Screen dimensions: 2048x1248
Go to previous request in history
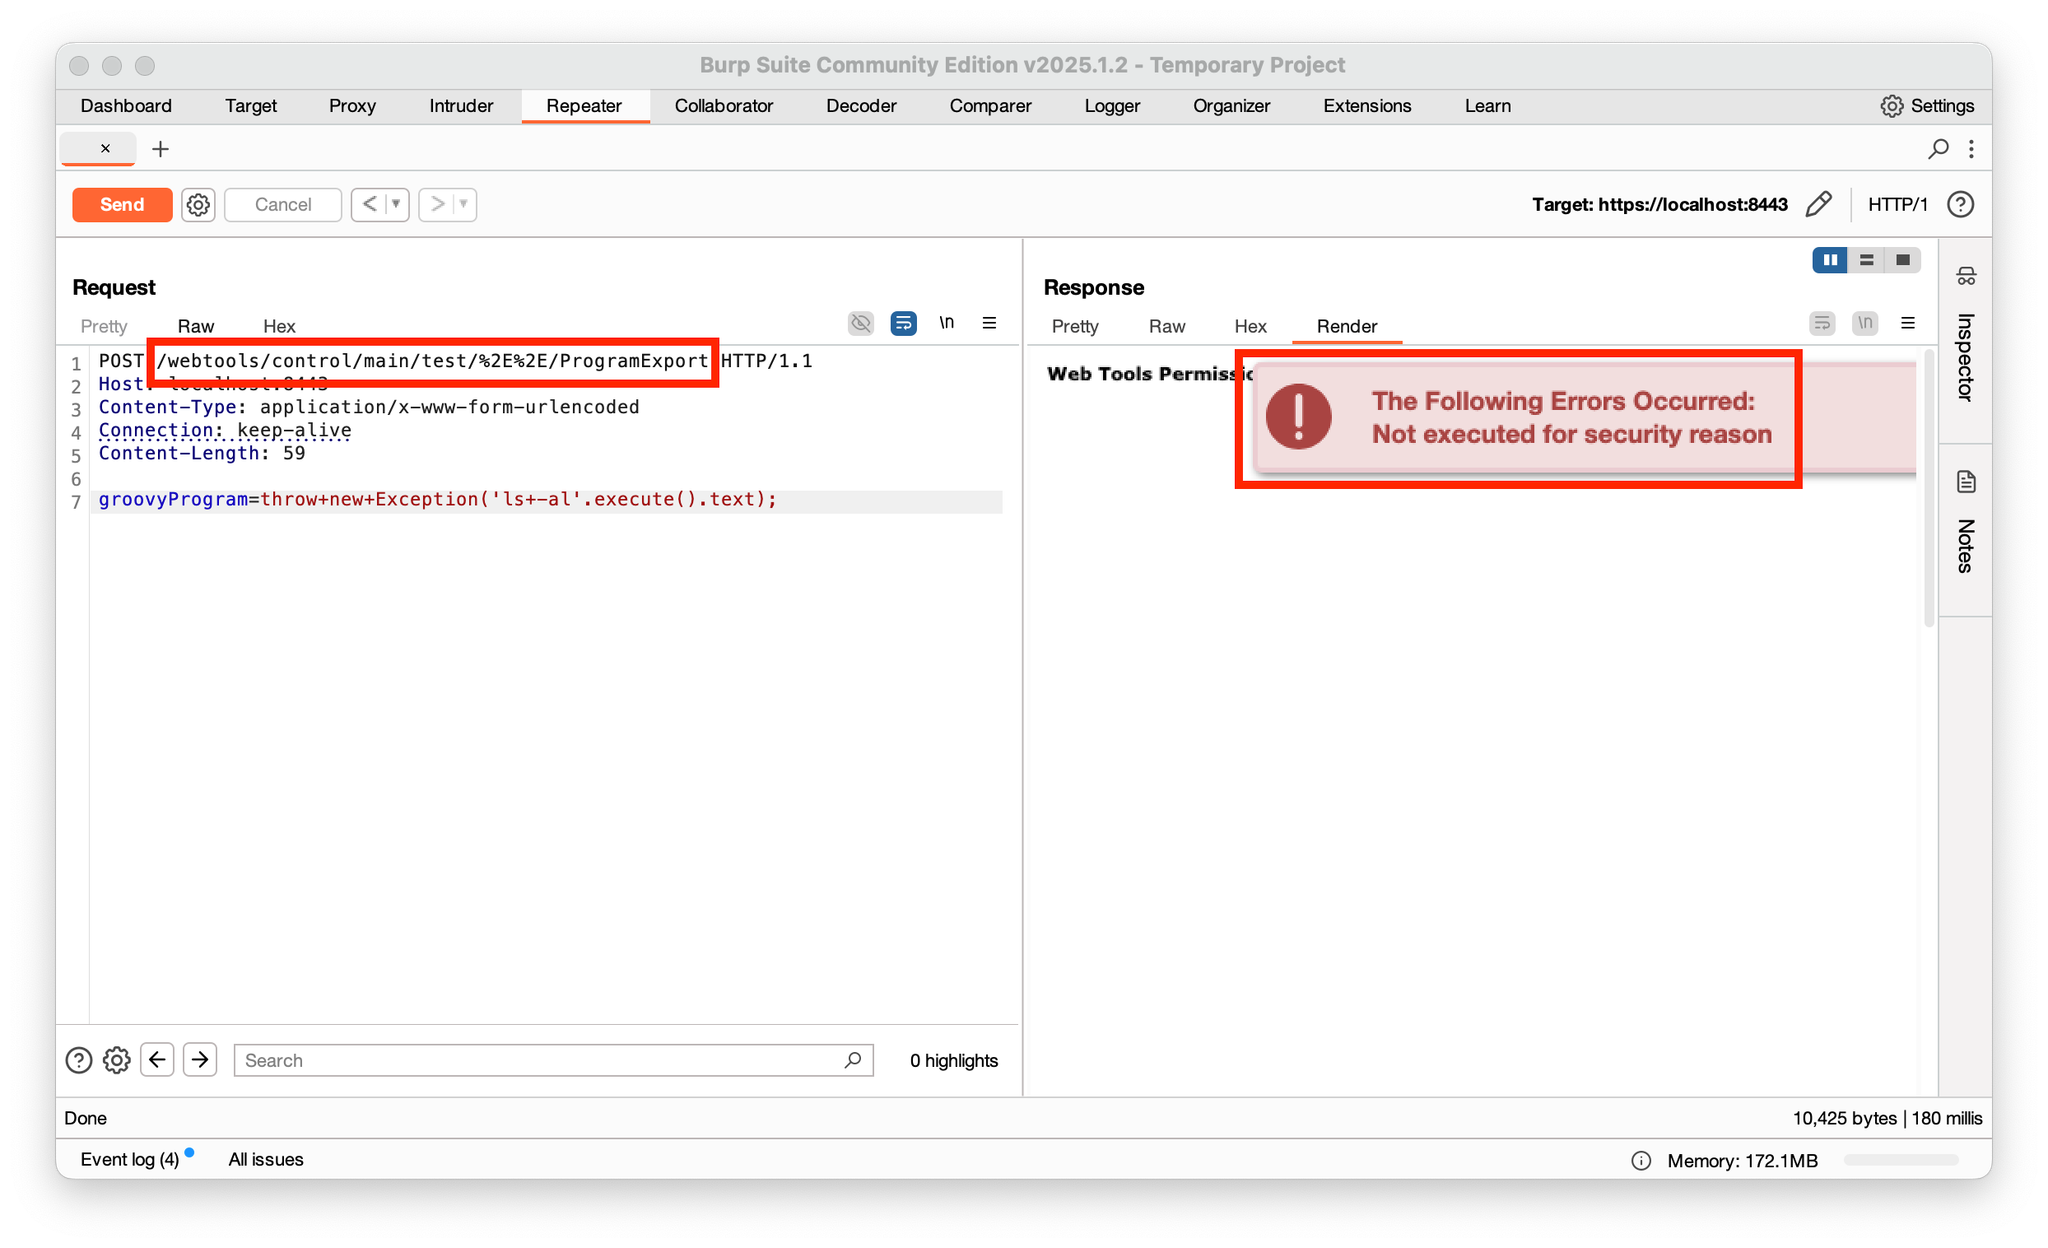tap(370, 204)
